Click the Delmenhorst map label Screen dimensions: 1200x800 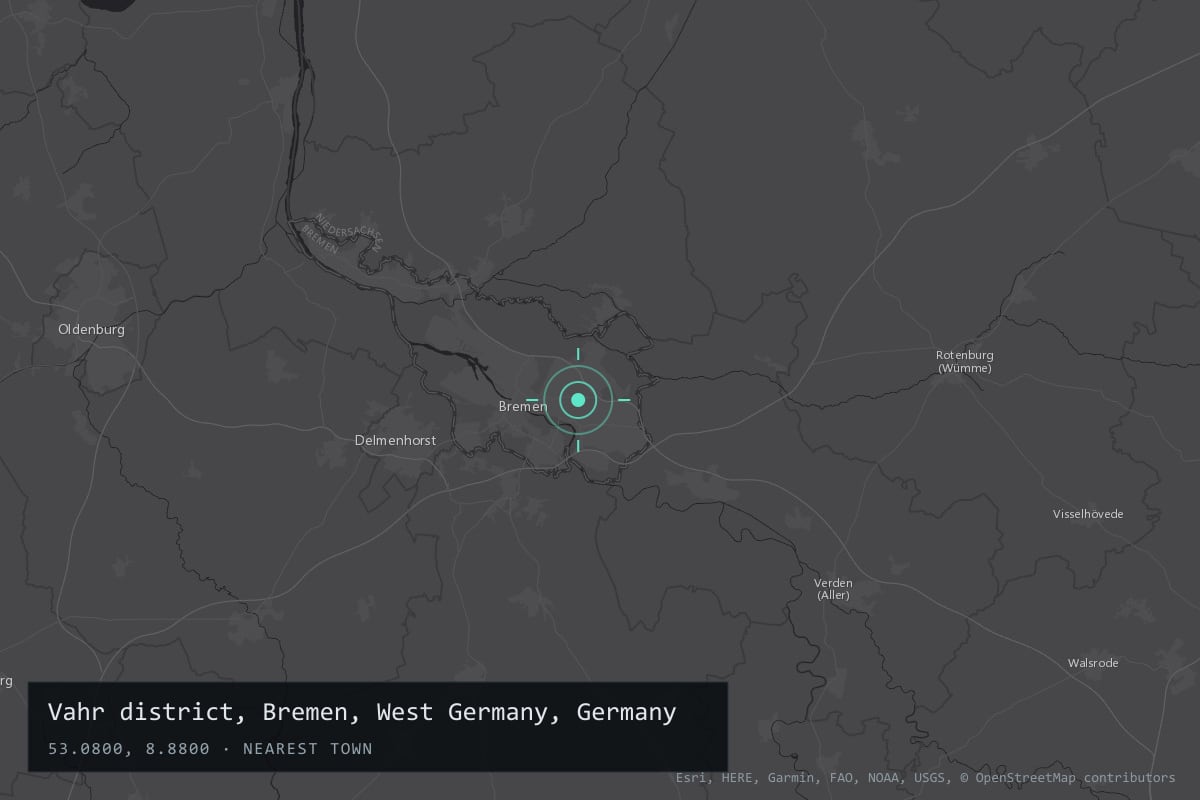(396, 440)
